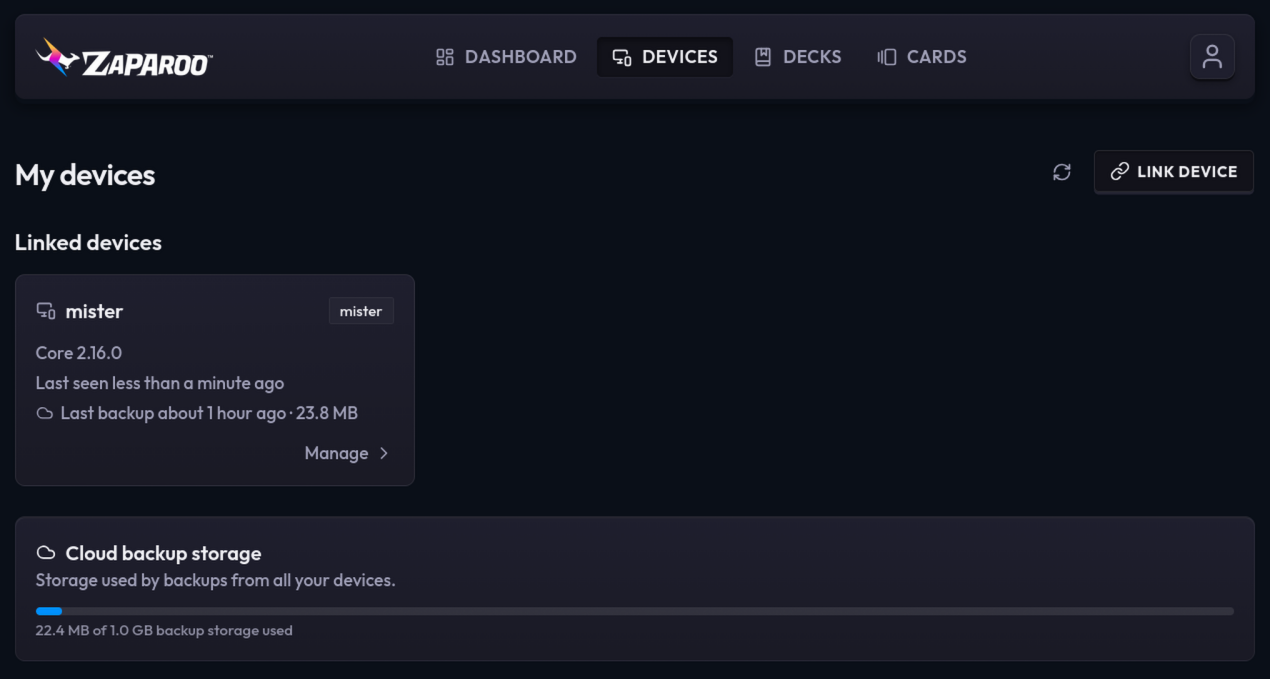Click the cloud icon beside Cloud backup storage

(x=46, y=553)
